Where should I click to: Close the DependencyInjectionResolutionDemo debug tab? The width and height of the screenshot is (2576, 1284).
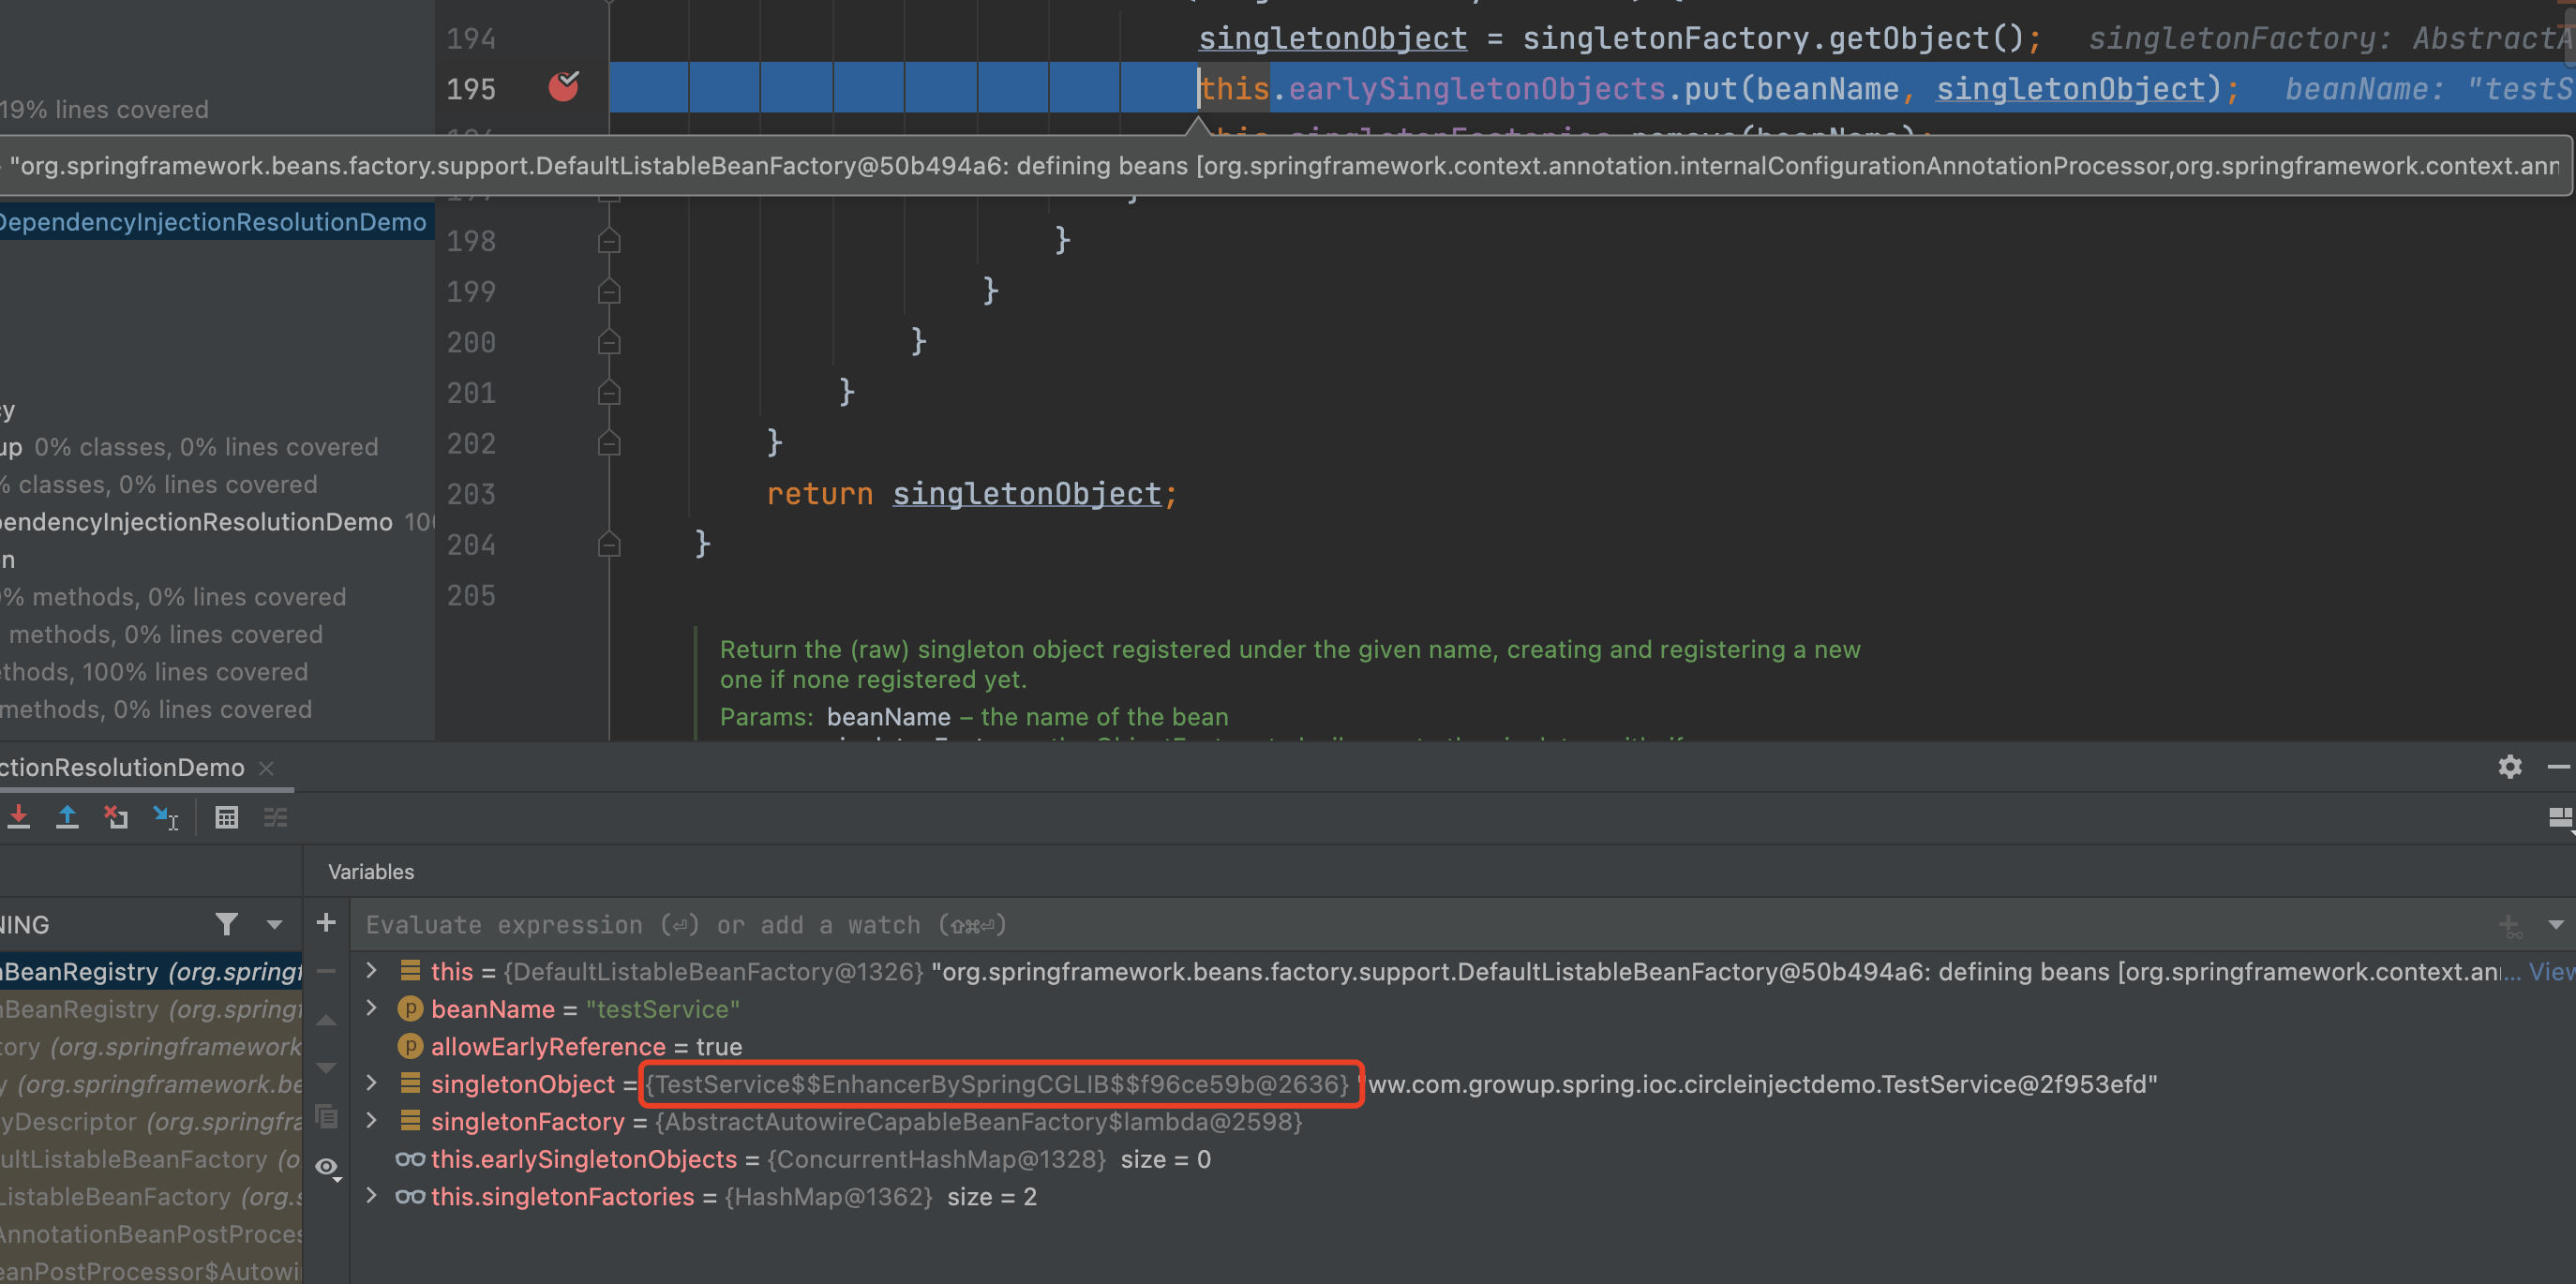pos(266,767)
